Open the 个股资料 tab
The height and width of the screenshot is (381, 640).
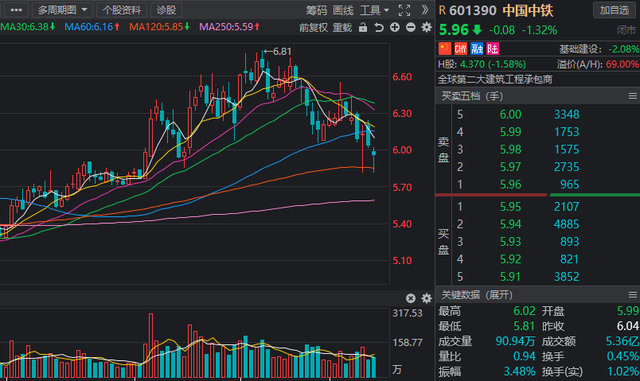point(122,10)
